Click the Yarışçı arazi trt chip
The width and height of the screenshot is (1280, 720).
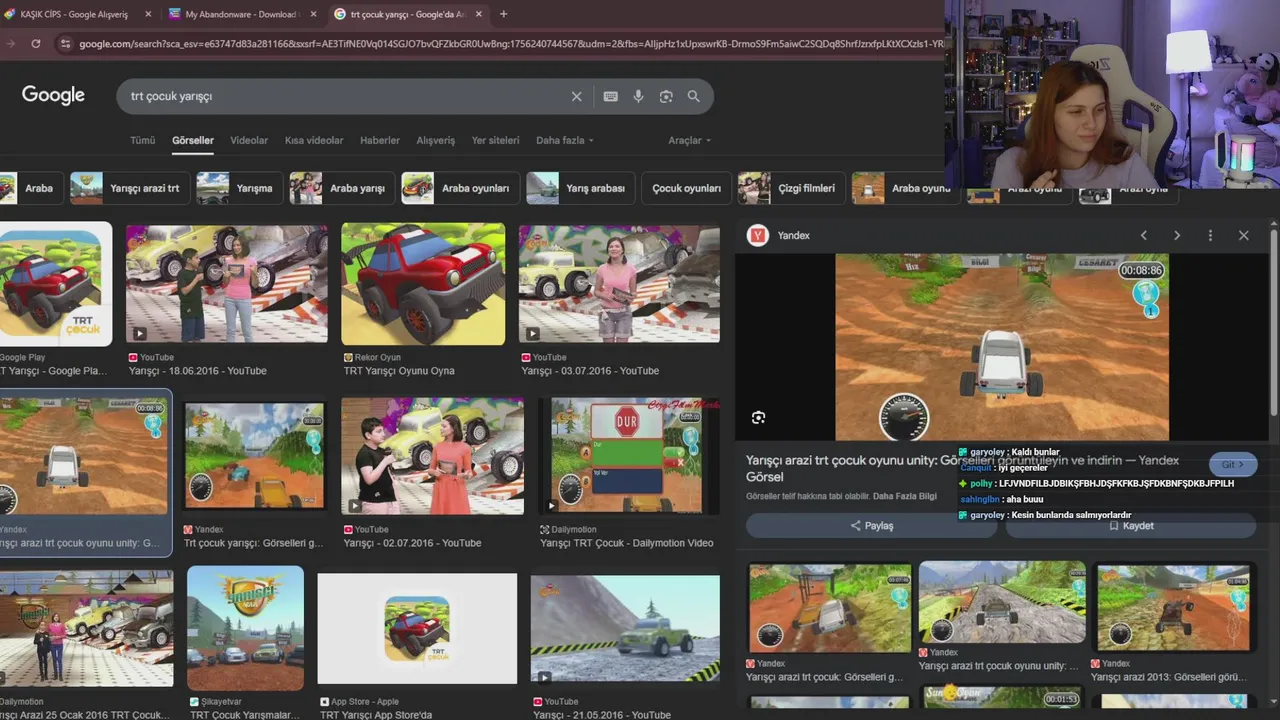pyautogui.click(x=128, y=188)
